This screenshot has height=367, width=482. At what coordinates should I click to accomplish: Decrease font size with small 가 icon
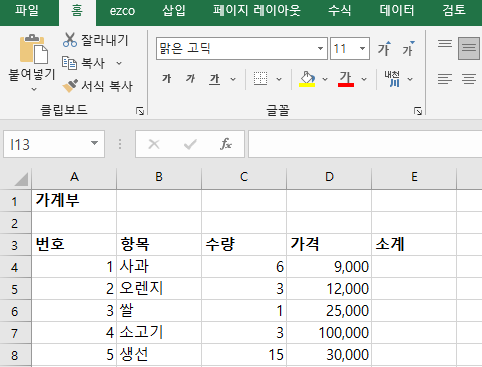click(408, 49)
